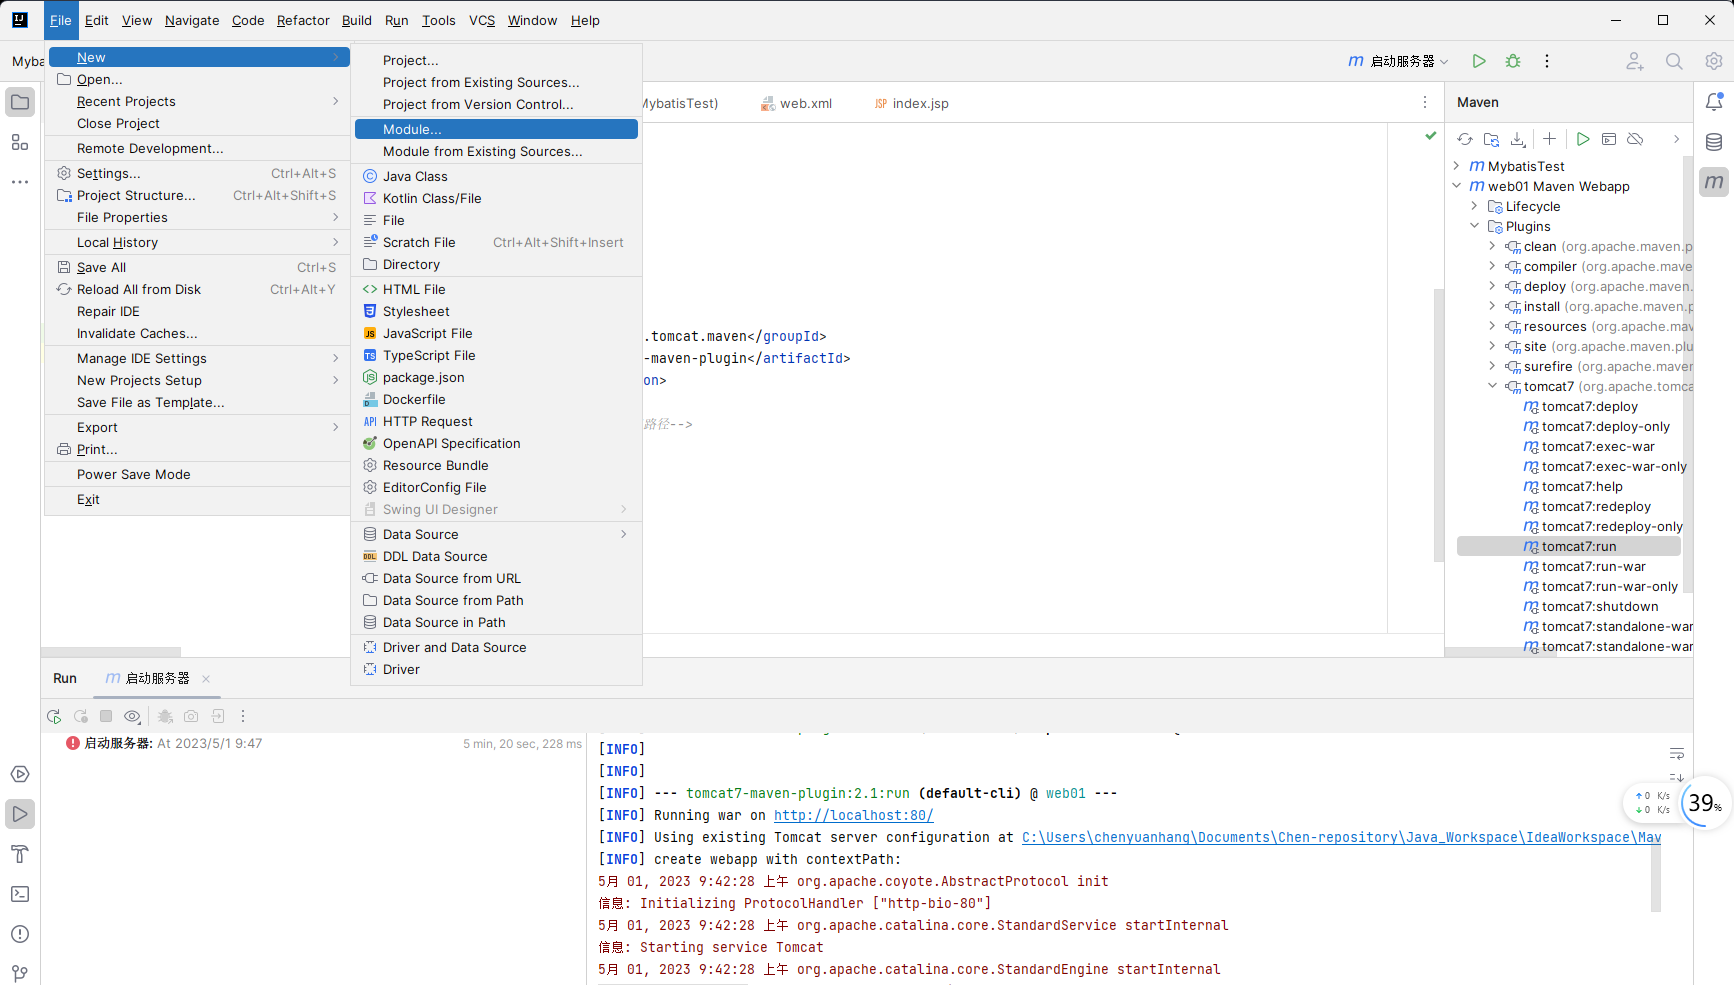Choose HTML File from New submenu

pyautogui.click(x=496, y=289)
